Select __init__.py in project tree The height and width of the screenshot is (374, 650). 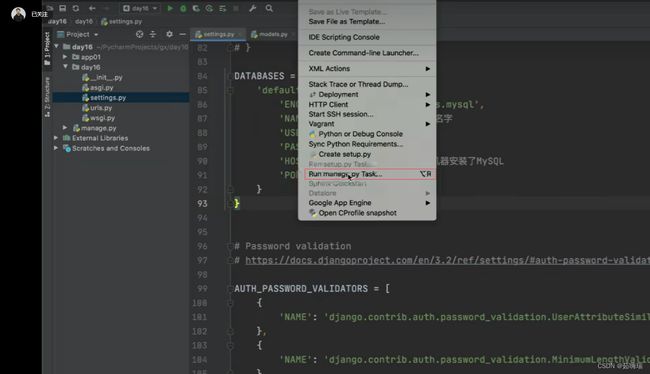tap(102, 78)
